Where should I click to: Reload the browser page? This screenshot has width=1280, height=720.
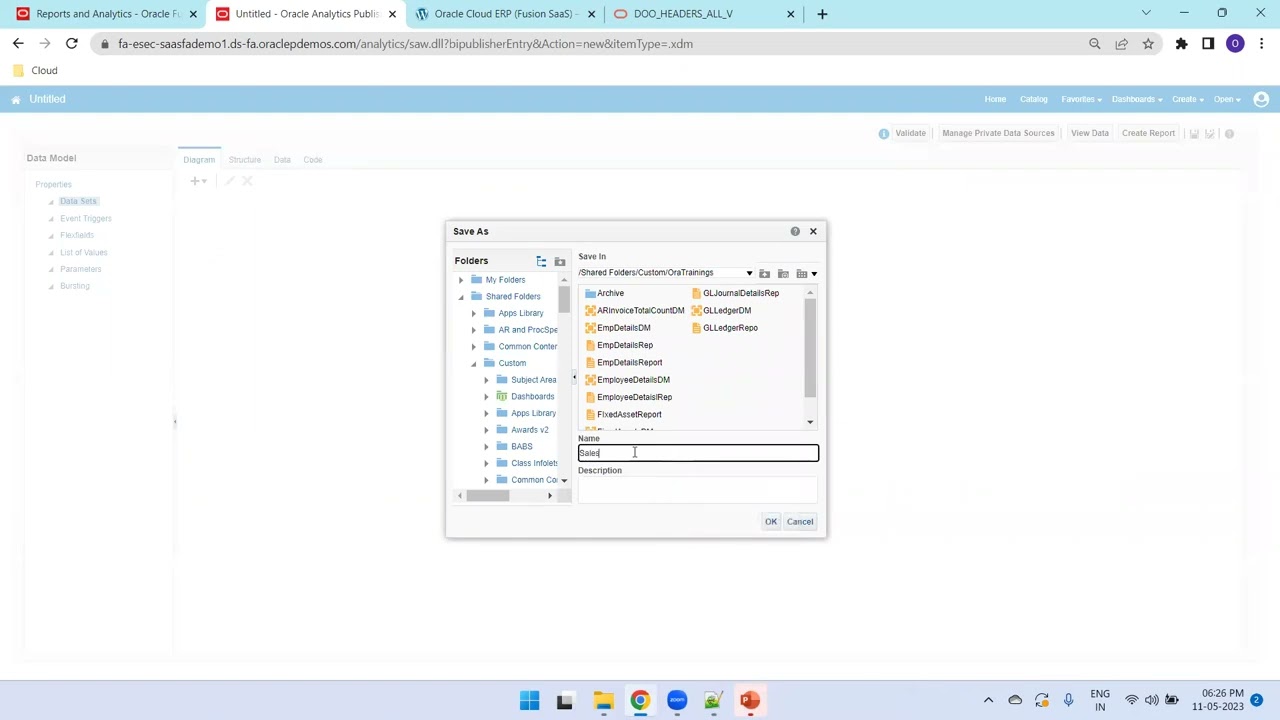[x=72, y=44]
